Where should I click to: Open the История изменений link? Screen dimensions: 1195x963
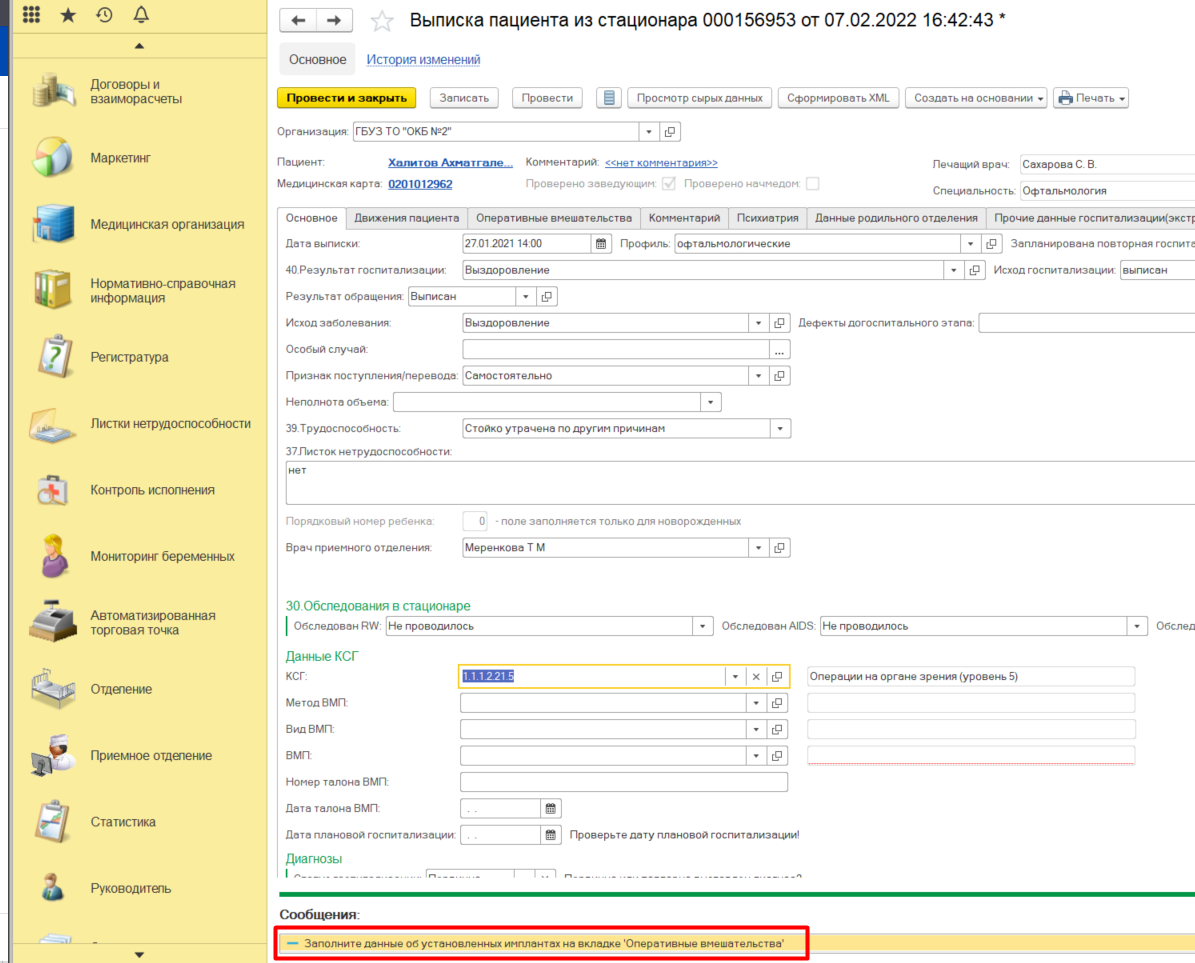tap(423, 60)
